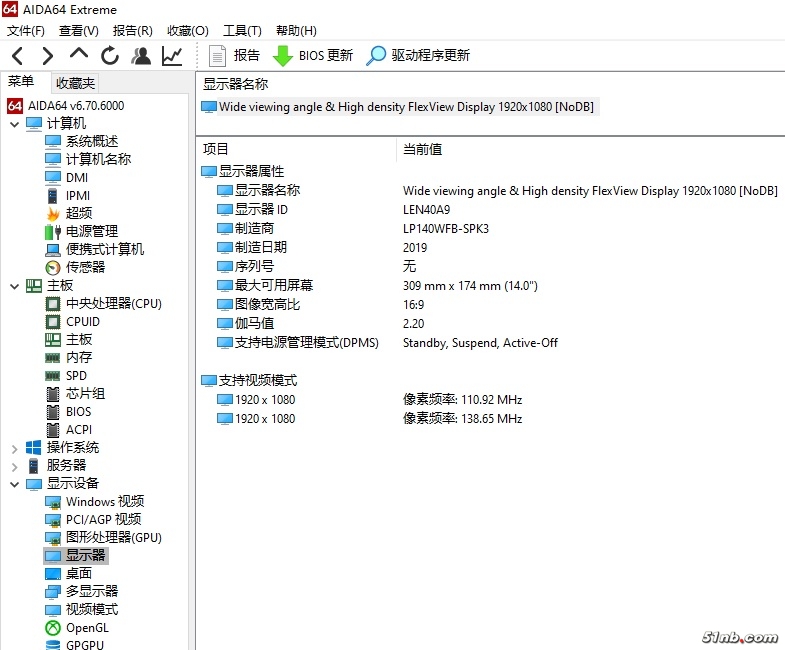Collapse the 计算机 tree node

click(x=14, y=124)
